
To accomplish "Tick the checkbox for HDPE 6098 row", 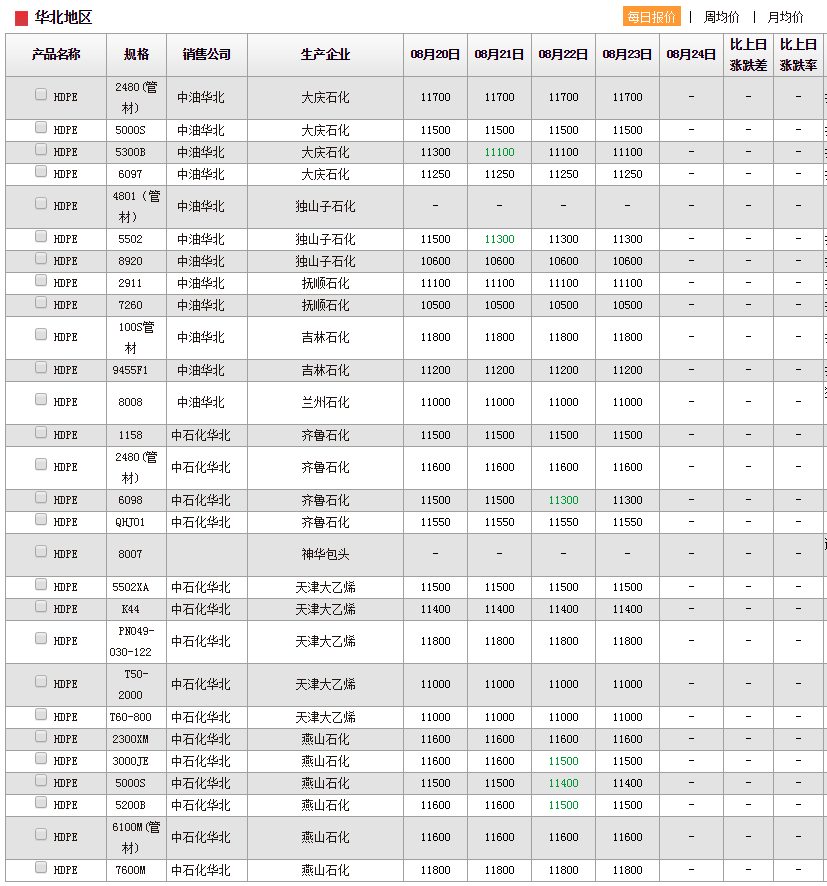I will coord(41,497).
